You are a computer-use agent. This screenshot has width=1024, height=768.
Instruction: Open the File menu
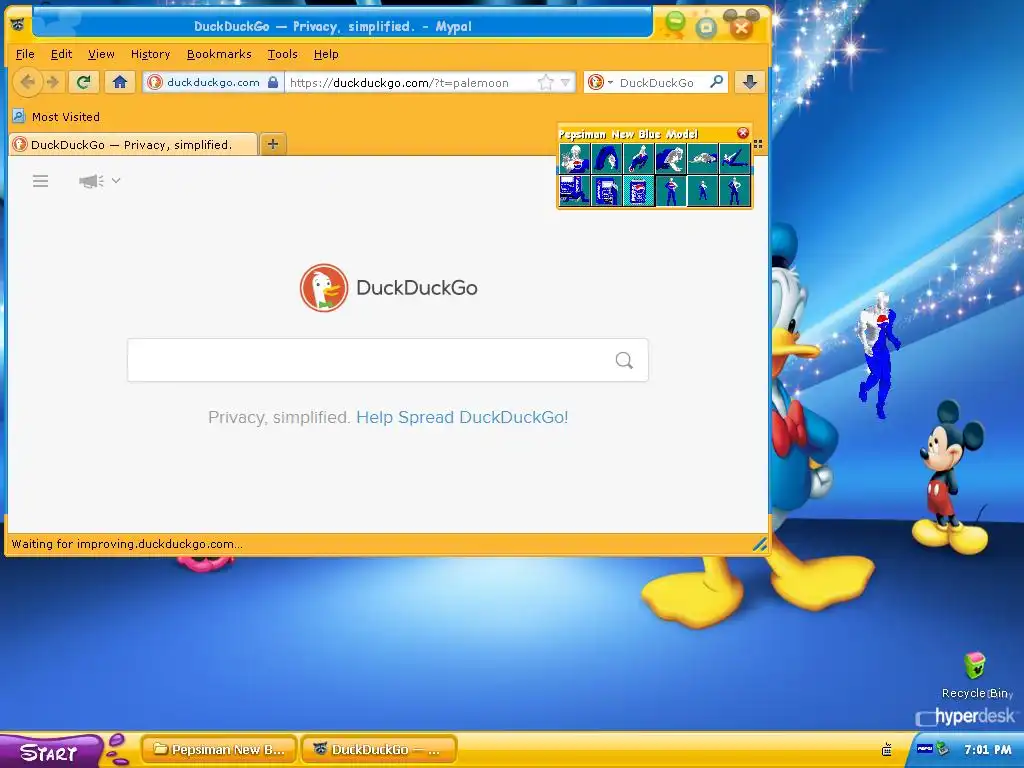(x=25, y=54)
